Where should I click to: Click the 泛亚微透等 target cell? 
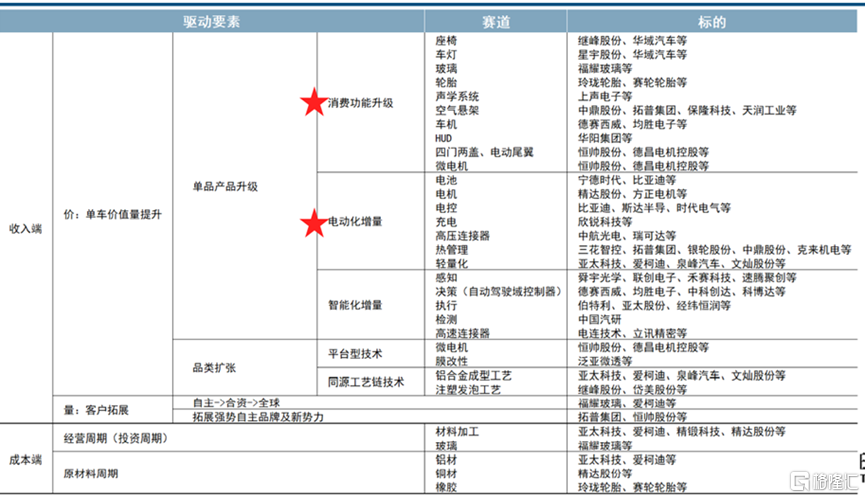coord(605,361)
